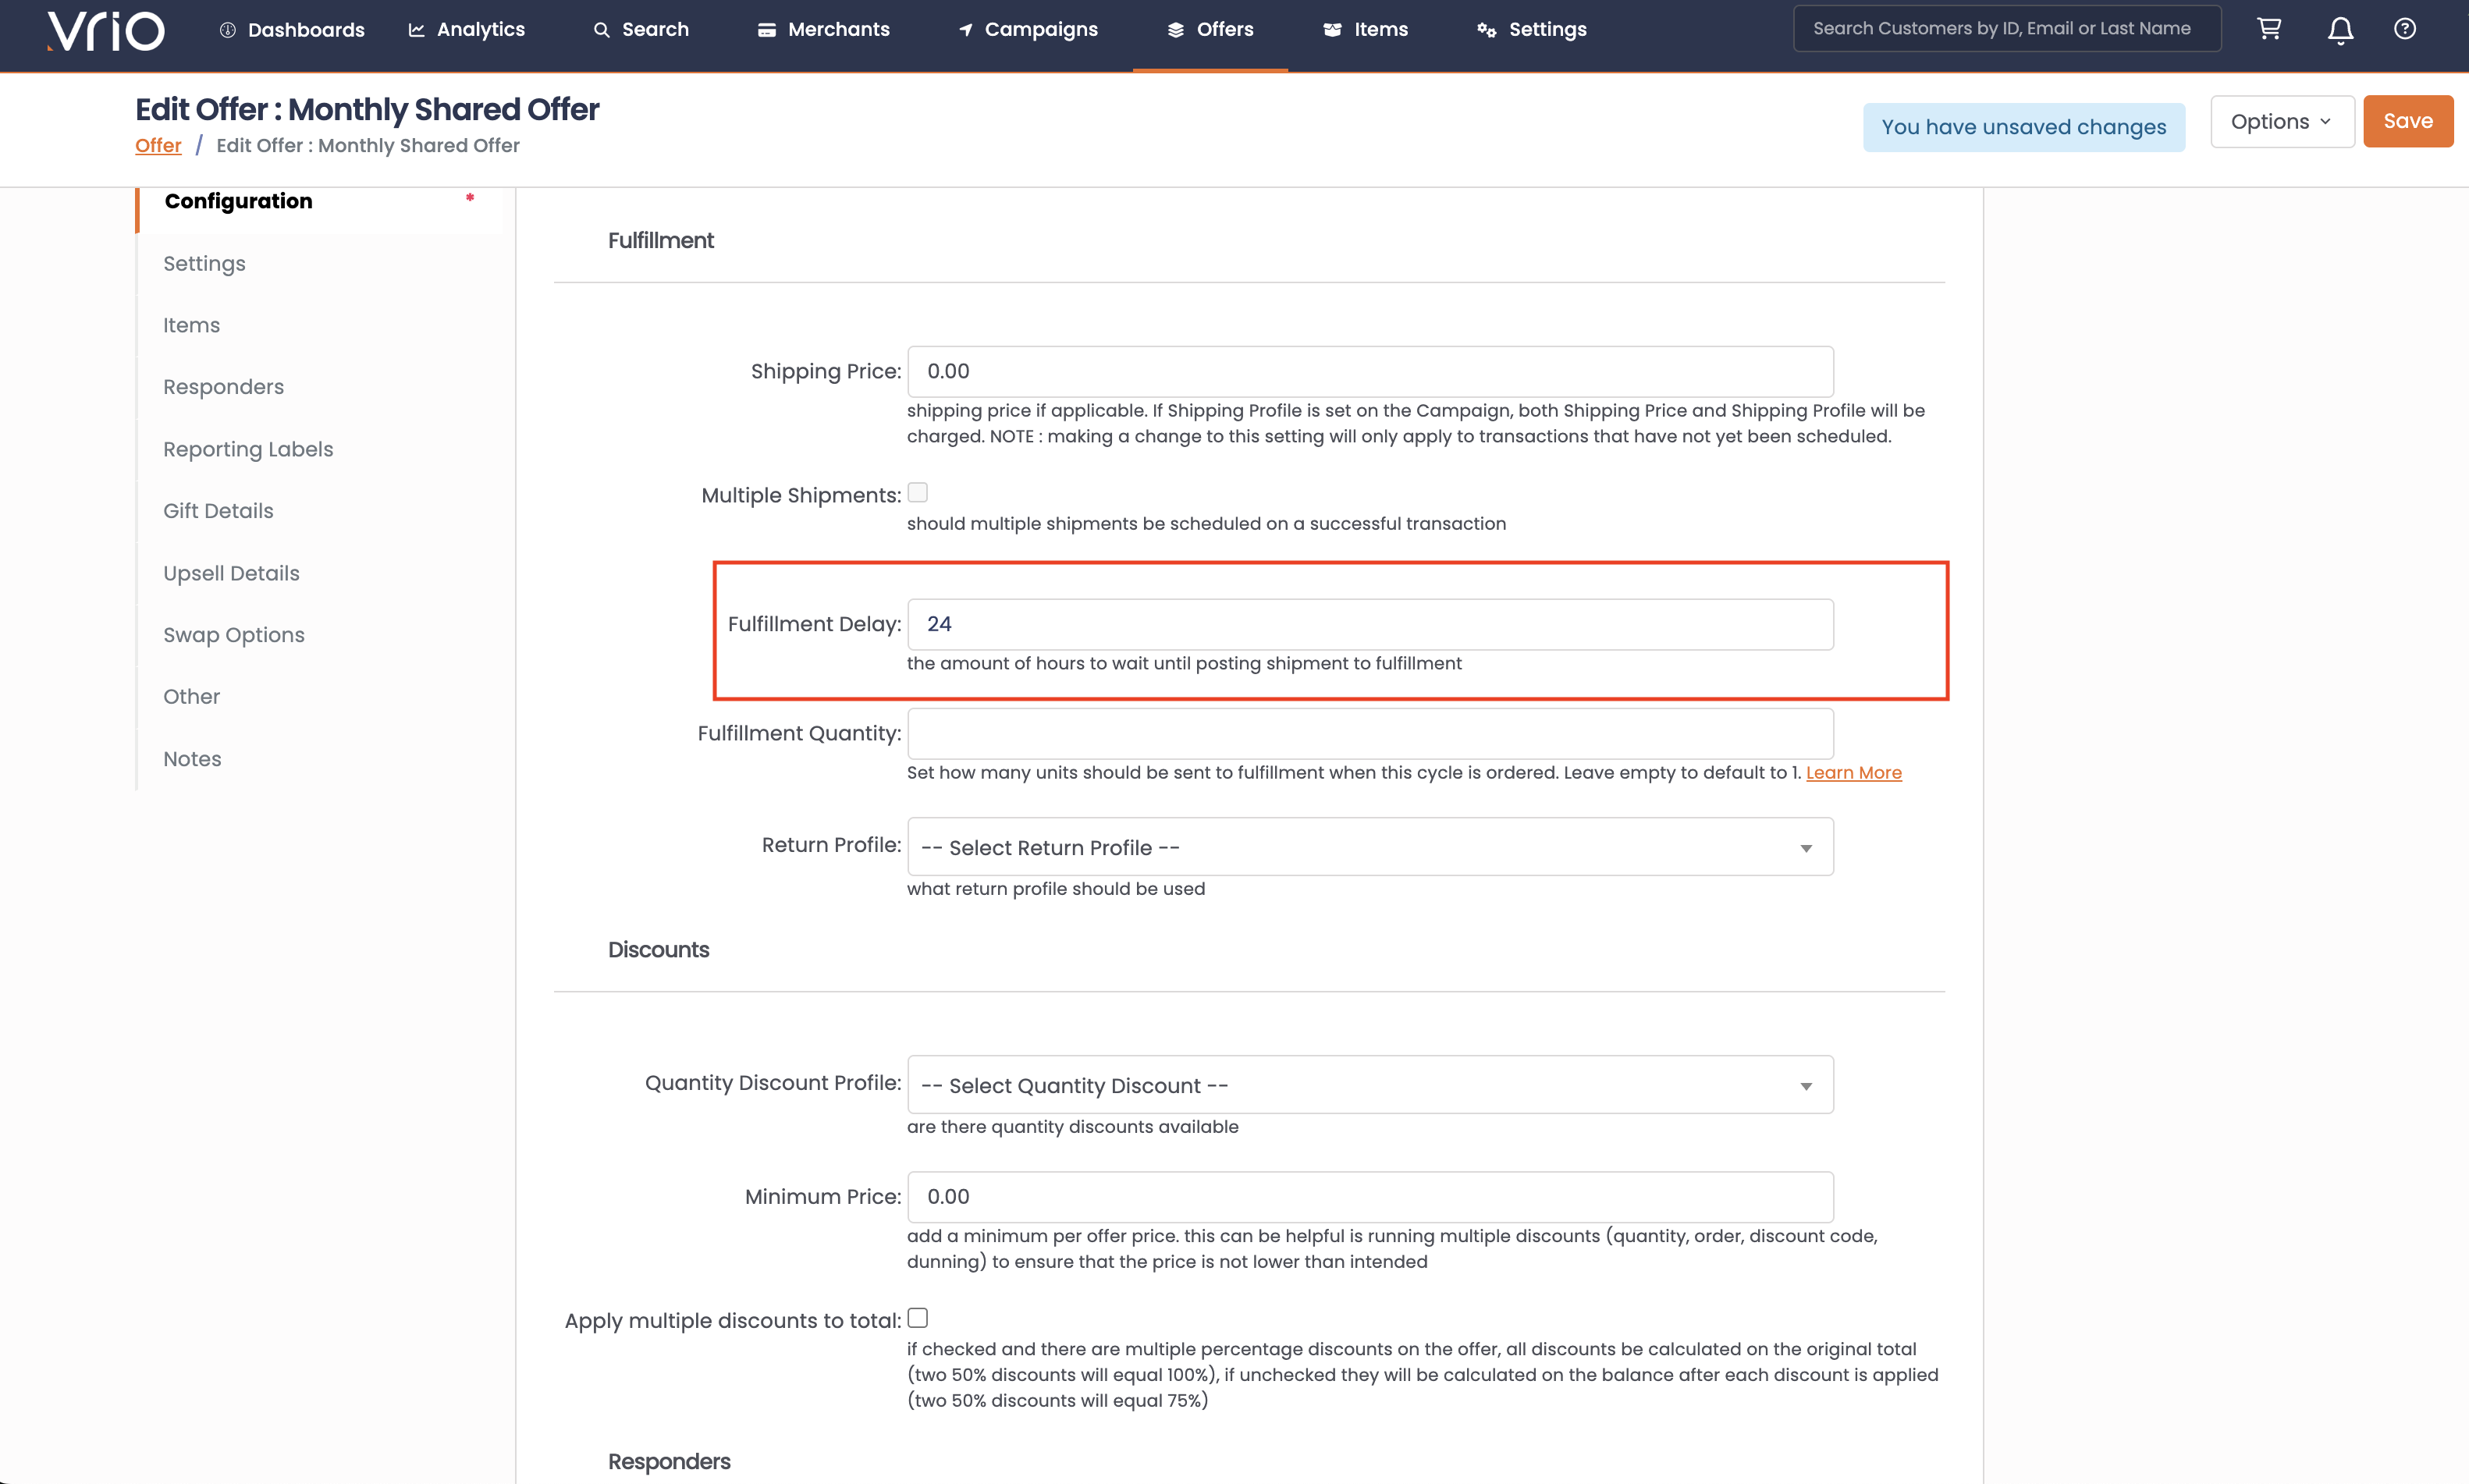Open the Campaigns menu
2469x1484 pixels.
click(1028, 30)
